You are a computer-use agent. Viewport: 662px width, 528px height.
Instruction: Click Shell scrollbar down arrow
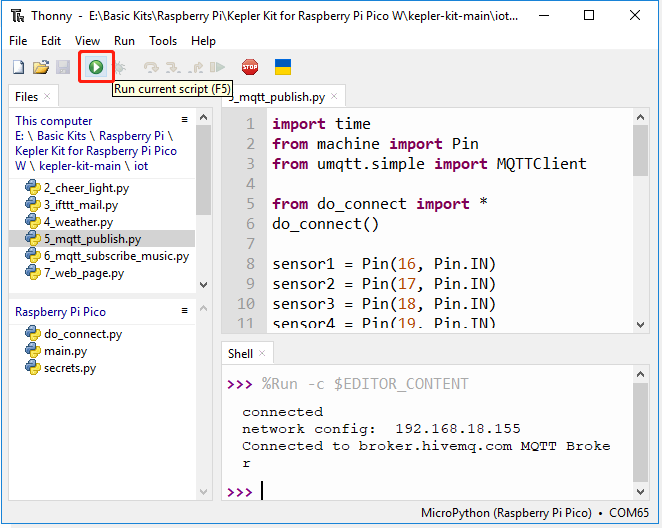click(640, 492)
